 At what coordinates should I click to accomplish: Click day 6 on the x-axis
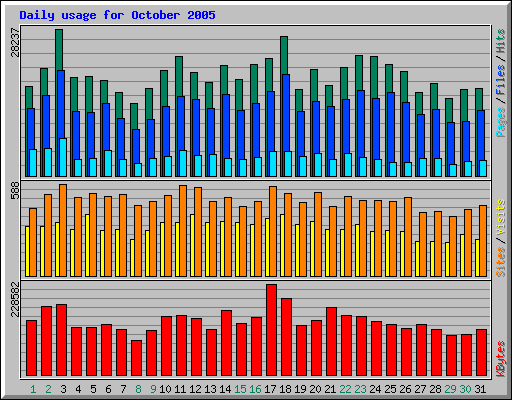(108, 389)
